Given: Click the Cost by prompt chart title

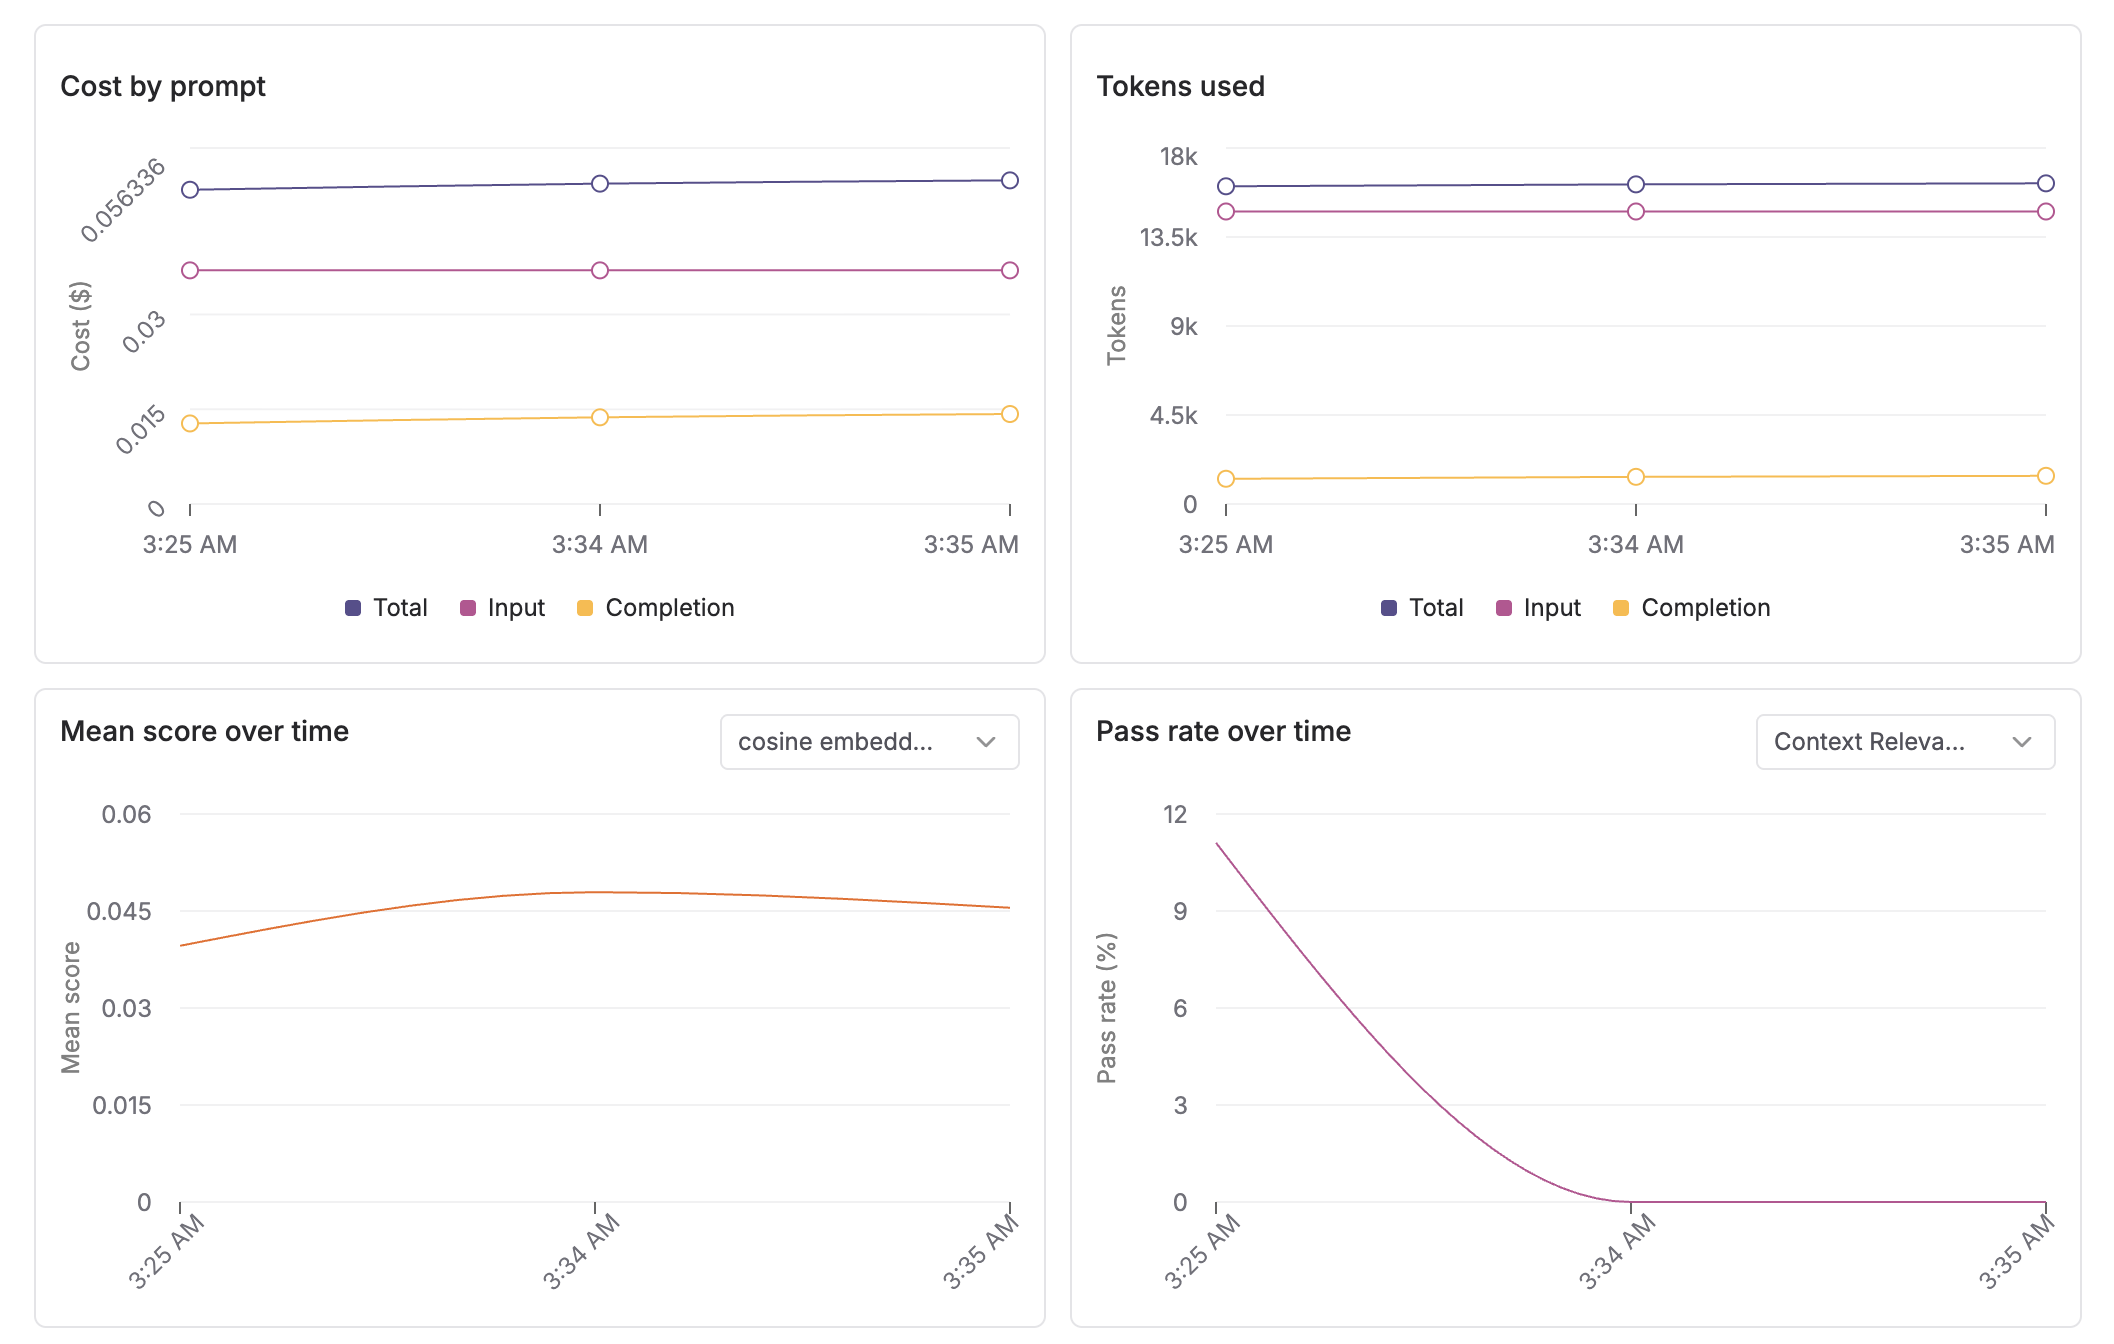Looking at the screenshot, I should pyautogui.click(x=163, y=87).
